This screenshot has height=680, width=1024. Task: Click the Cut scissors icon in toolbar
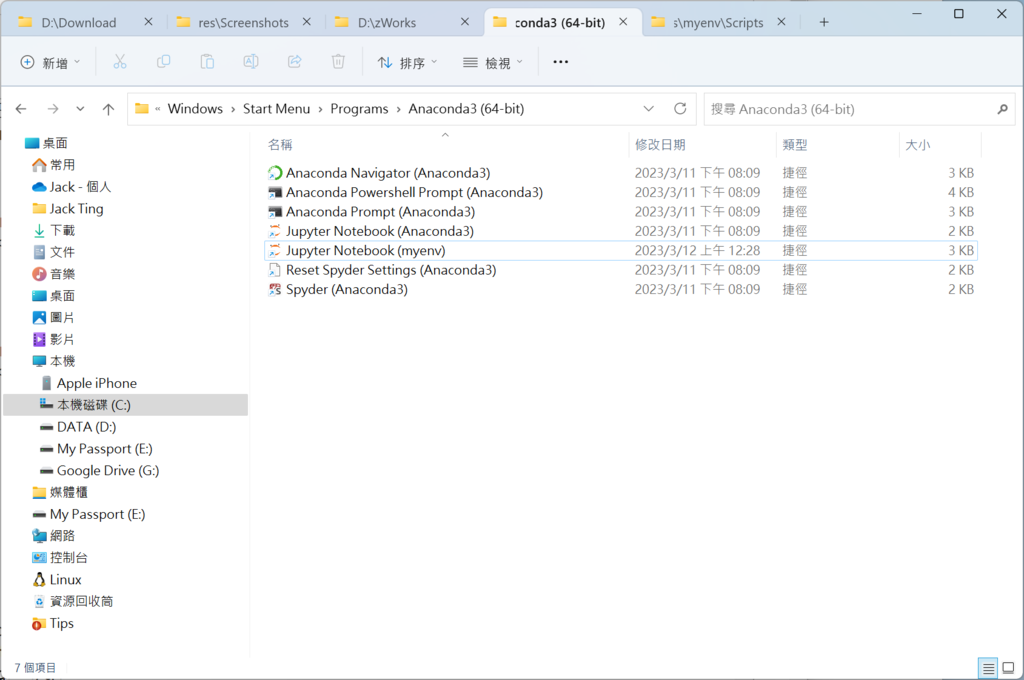120,62
